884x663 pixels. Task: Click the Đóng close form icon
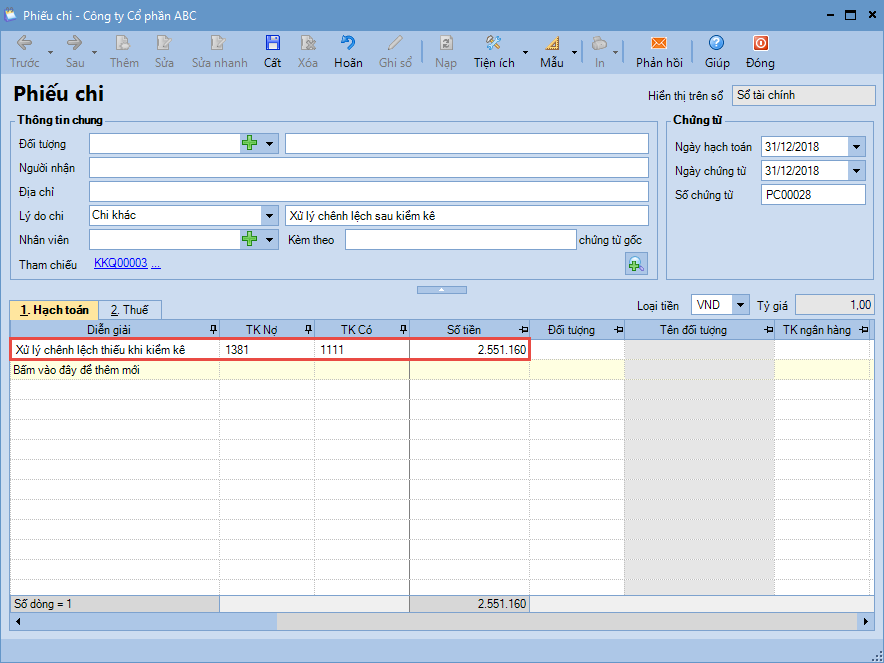(760, 44)
